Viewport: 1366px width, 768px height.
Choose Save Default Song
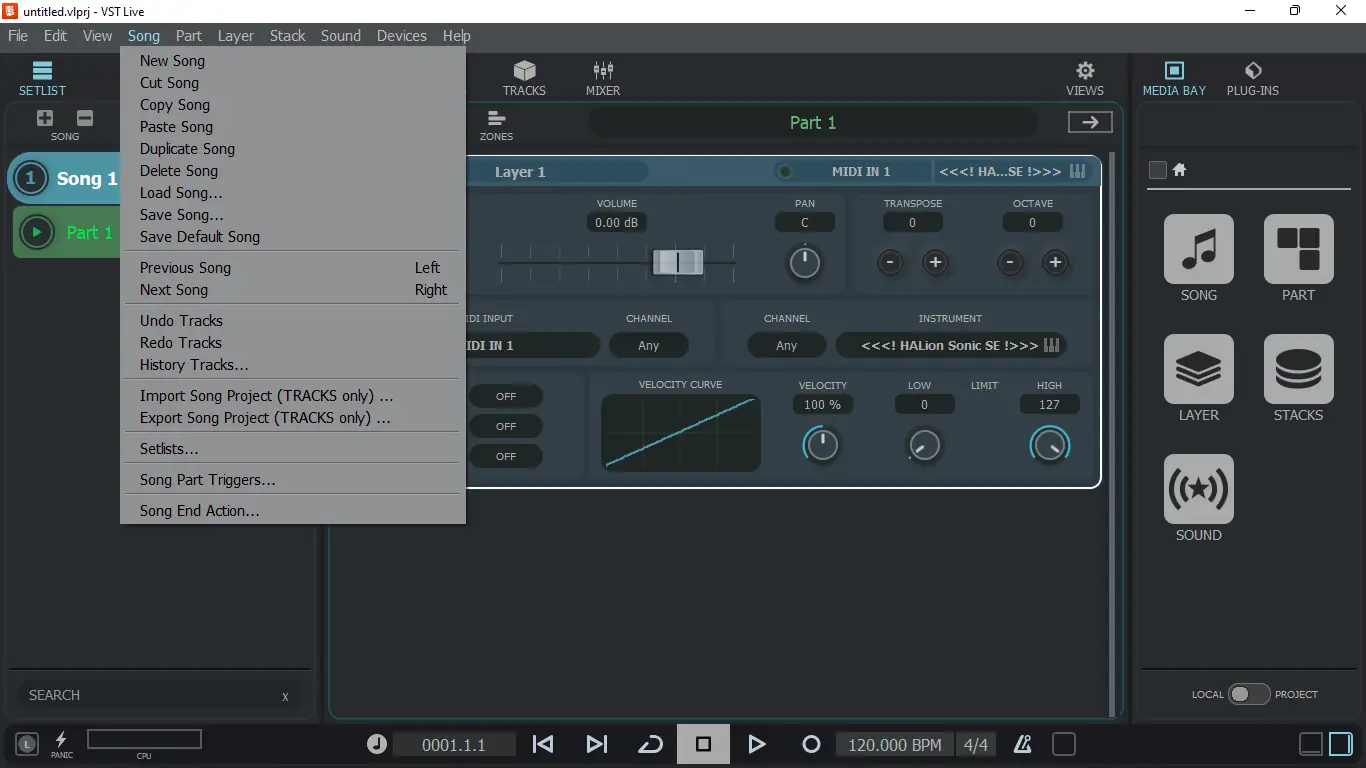click(x=293, y=237)
